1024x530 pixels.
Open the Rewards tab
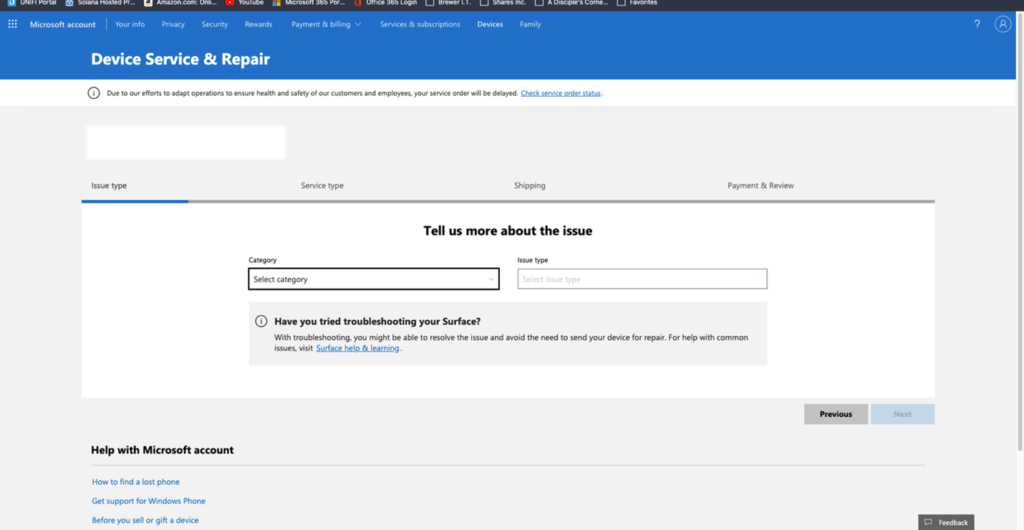(x=259, y=24)
